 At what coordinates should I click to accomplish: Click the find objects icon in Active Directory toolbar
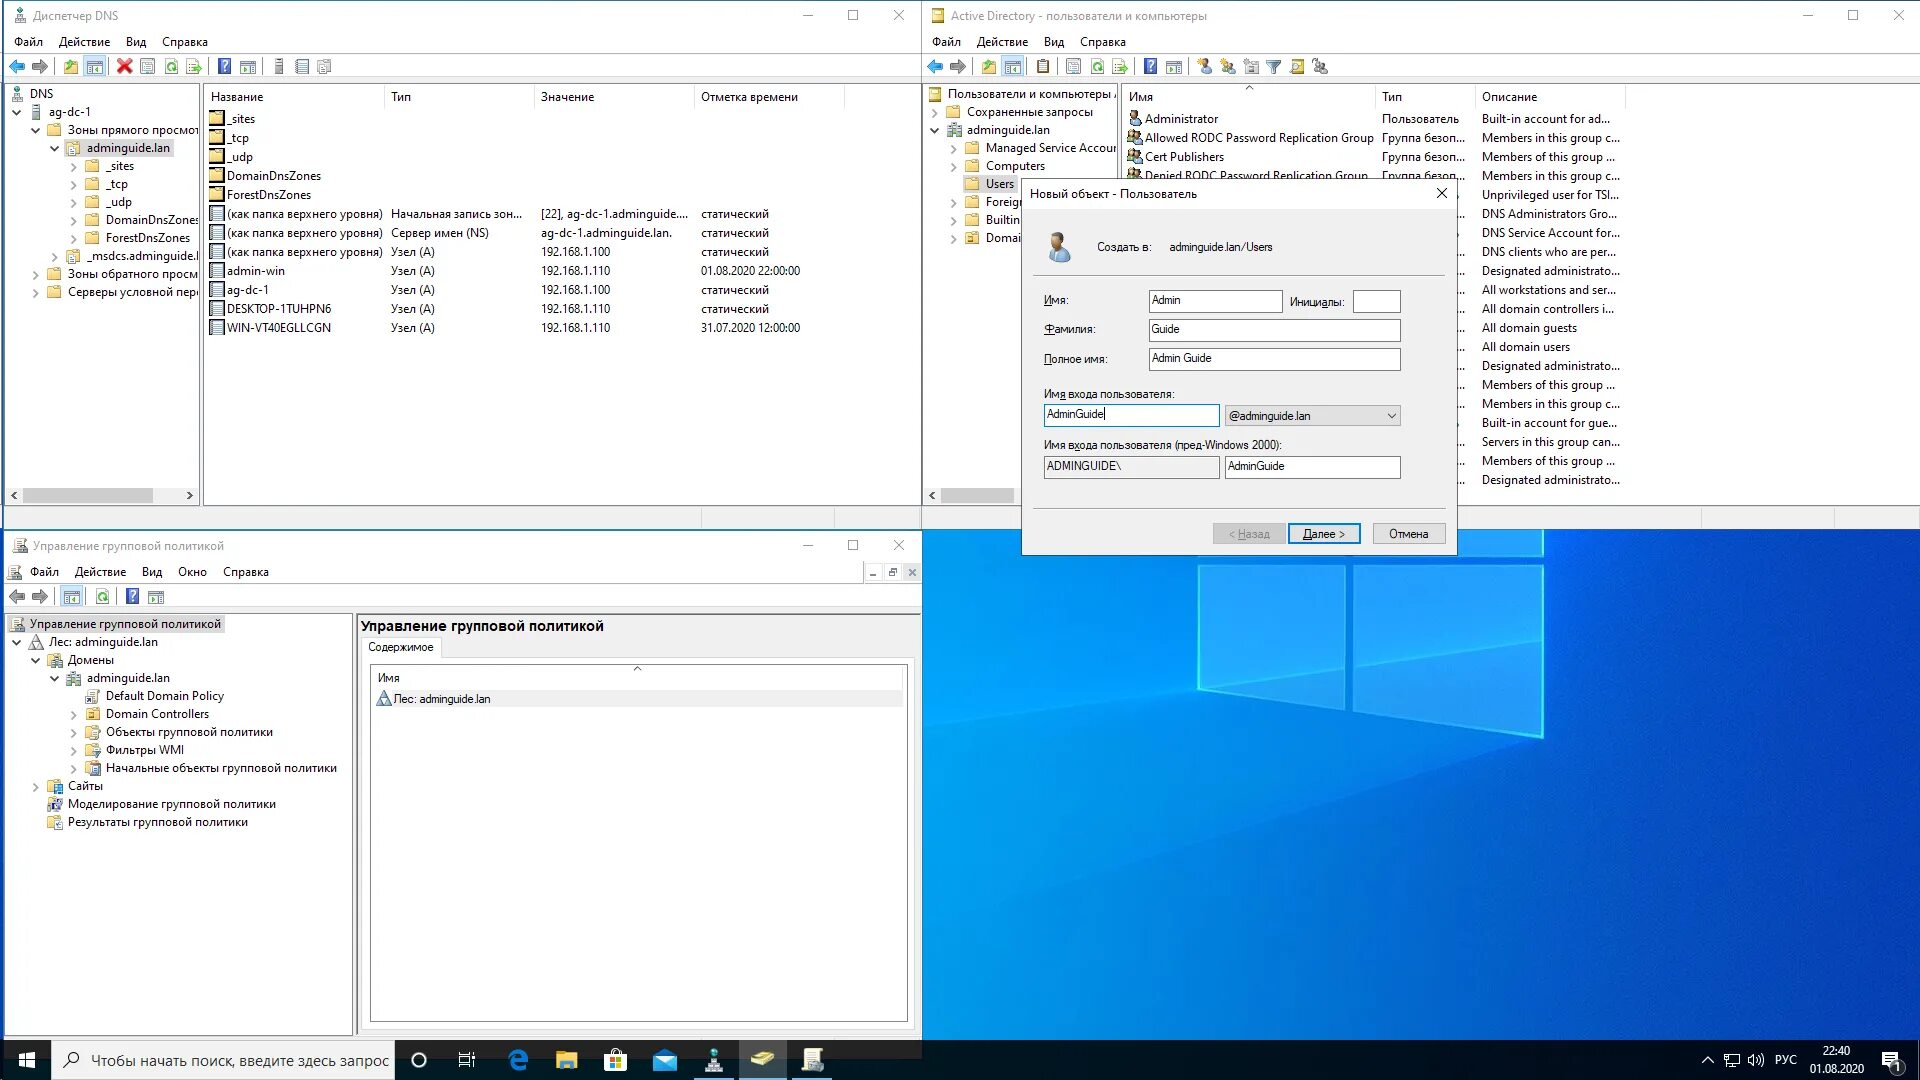click(1297, 67)
